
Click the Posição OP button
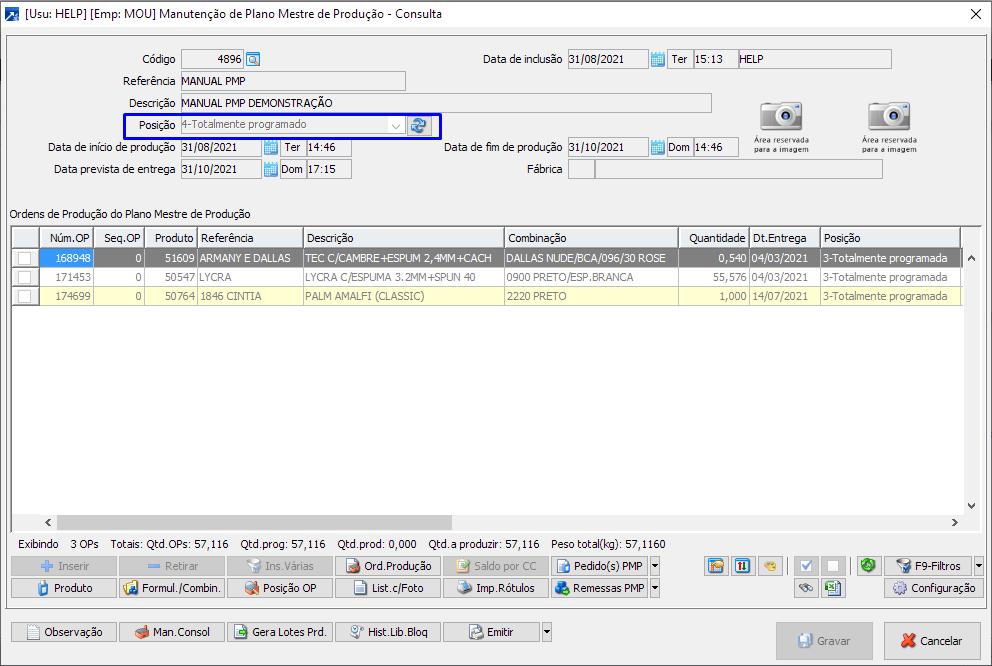(x=280, y=588)
